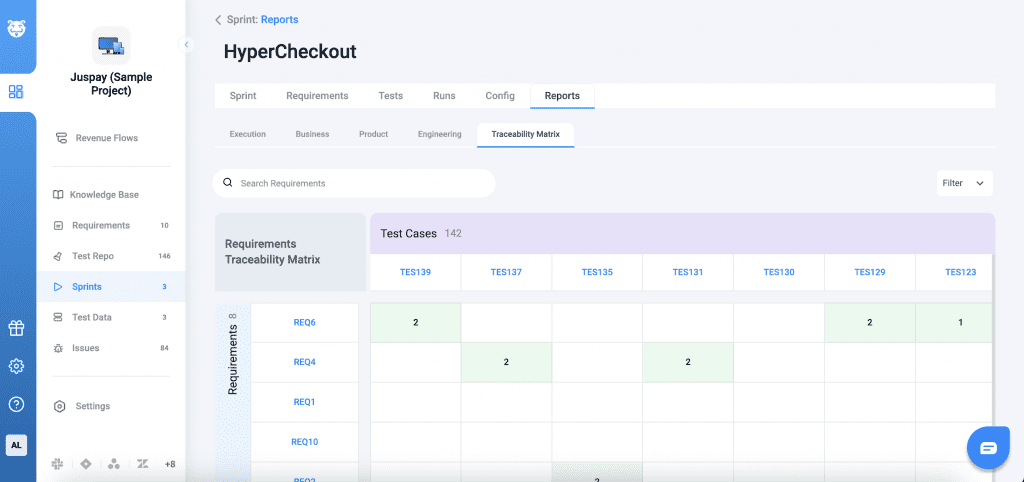Open the REQ6 requirement link
The height and width of the screenshot is (482, 1024).
[304, 323]
